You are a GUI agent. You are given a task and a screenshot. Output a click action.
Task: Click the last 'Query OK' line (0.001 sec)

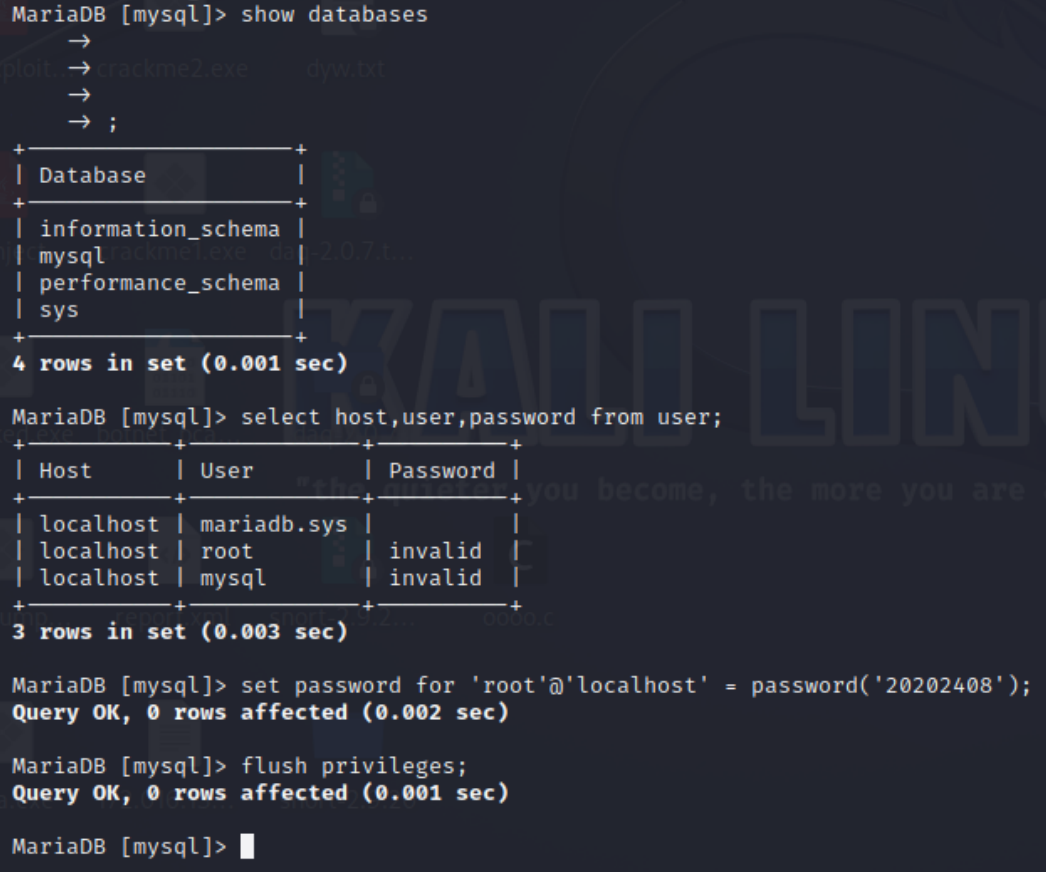[x=260, y=793]
